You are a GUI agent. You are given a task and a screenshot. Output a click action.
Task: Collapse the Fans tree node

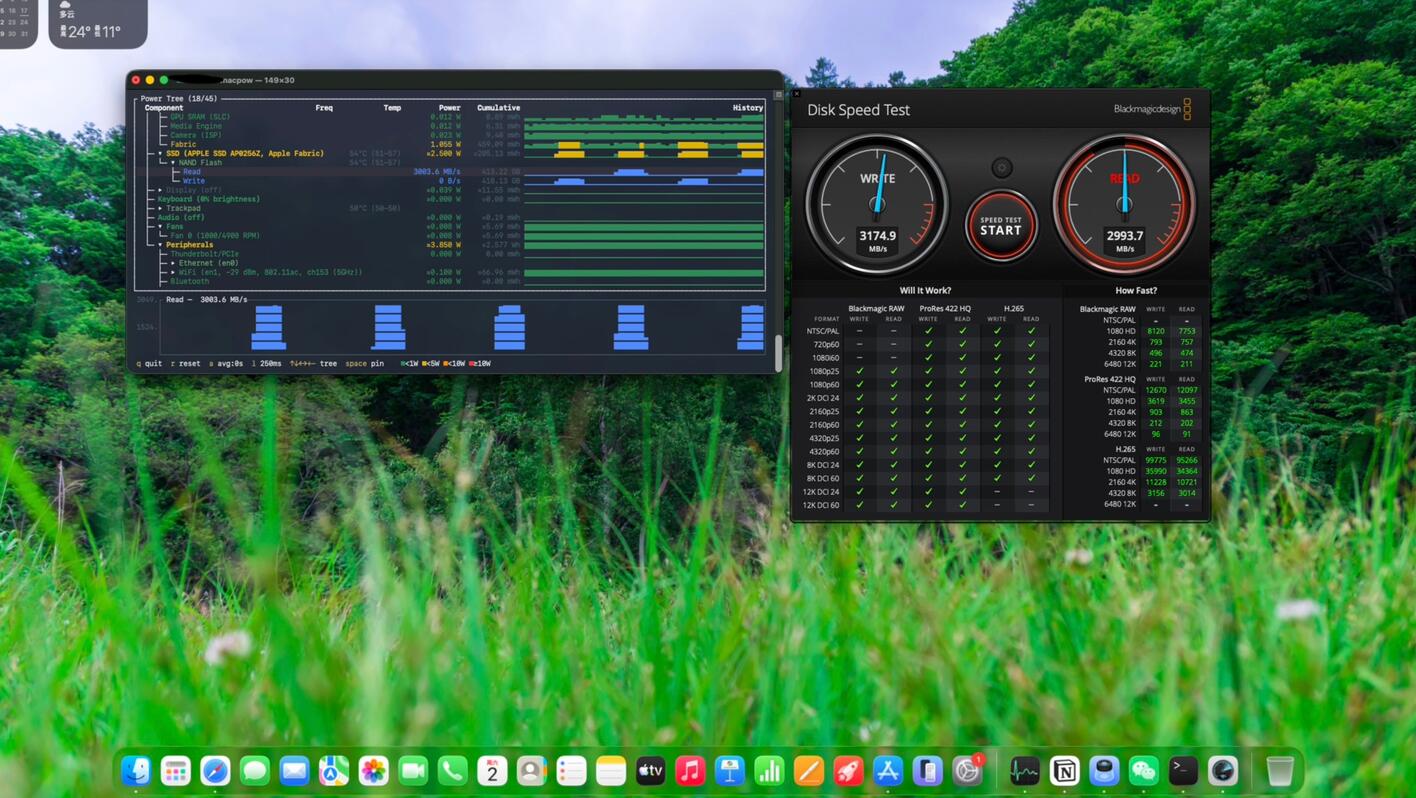pyautogui.click(x=161, y=227)
